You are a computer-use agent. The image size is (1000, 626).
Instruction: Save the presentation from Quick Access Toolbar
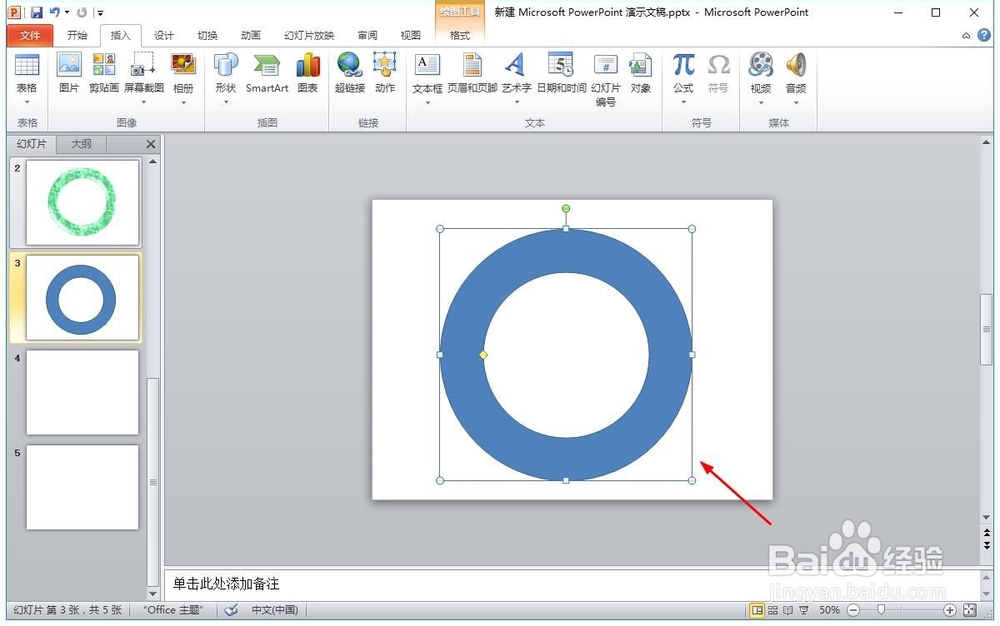[38, 11]
